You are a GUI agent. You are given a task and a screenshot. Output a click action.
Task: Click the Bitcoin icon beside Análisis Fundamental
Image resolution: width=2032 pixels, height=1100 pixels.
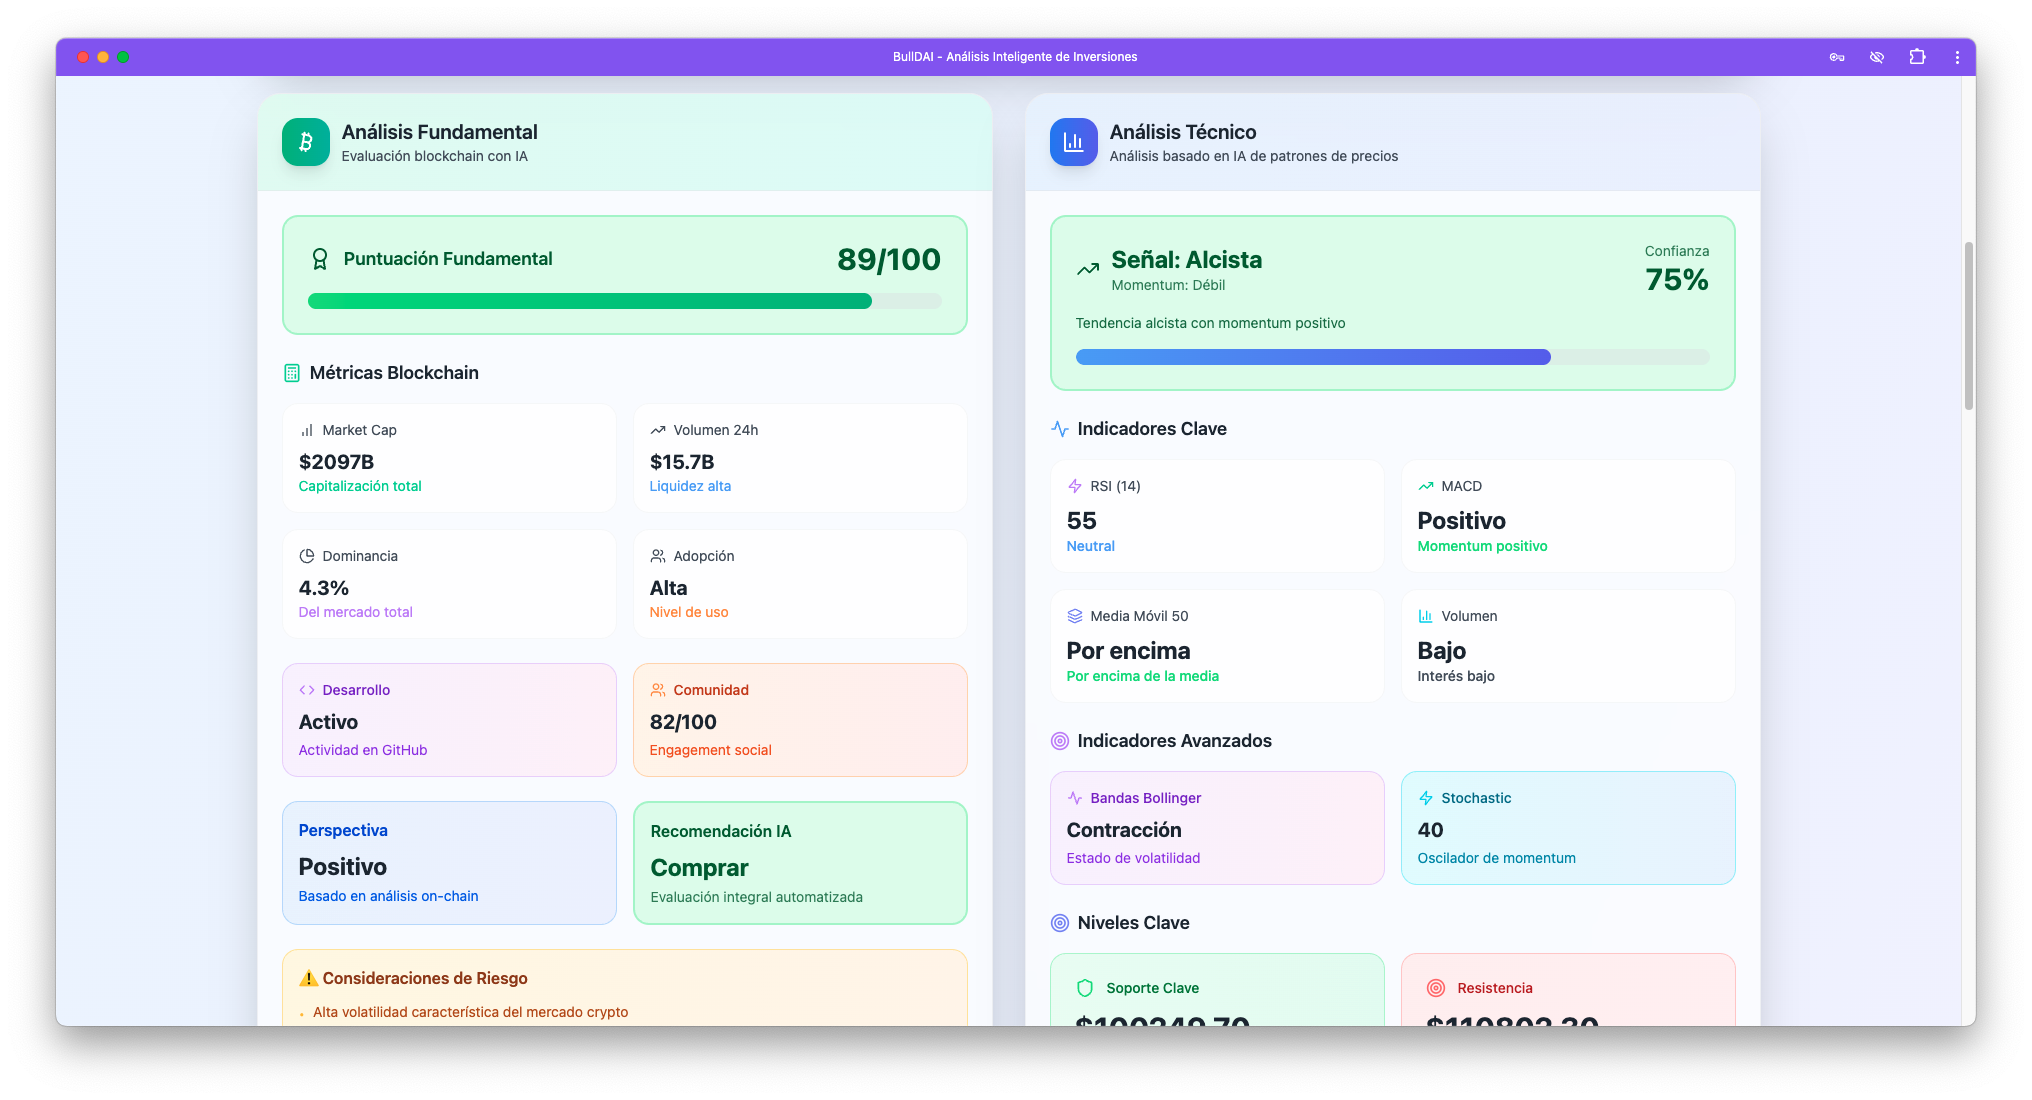pos(305,142)
